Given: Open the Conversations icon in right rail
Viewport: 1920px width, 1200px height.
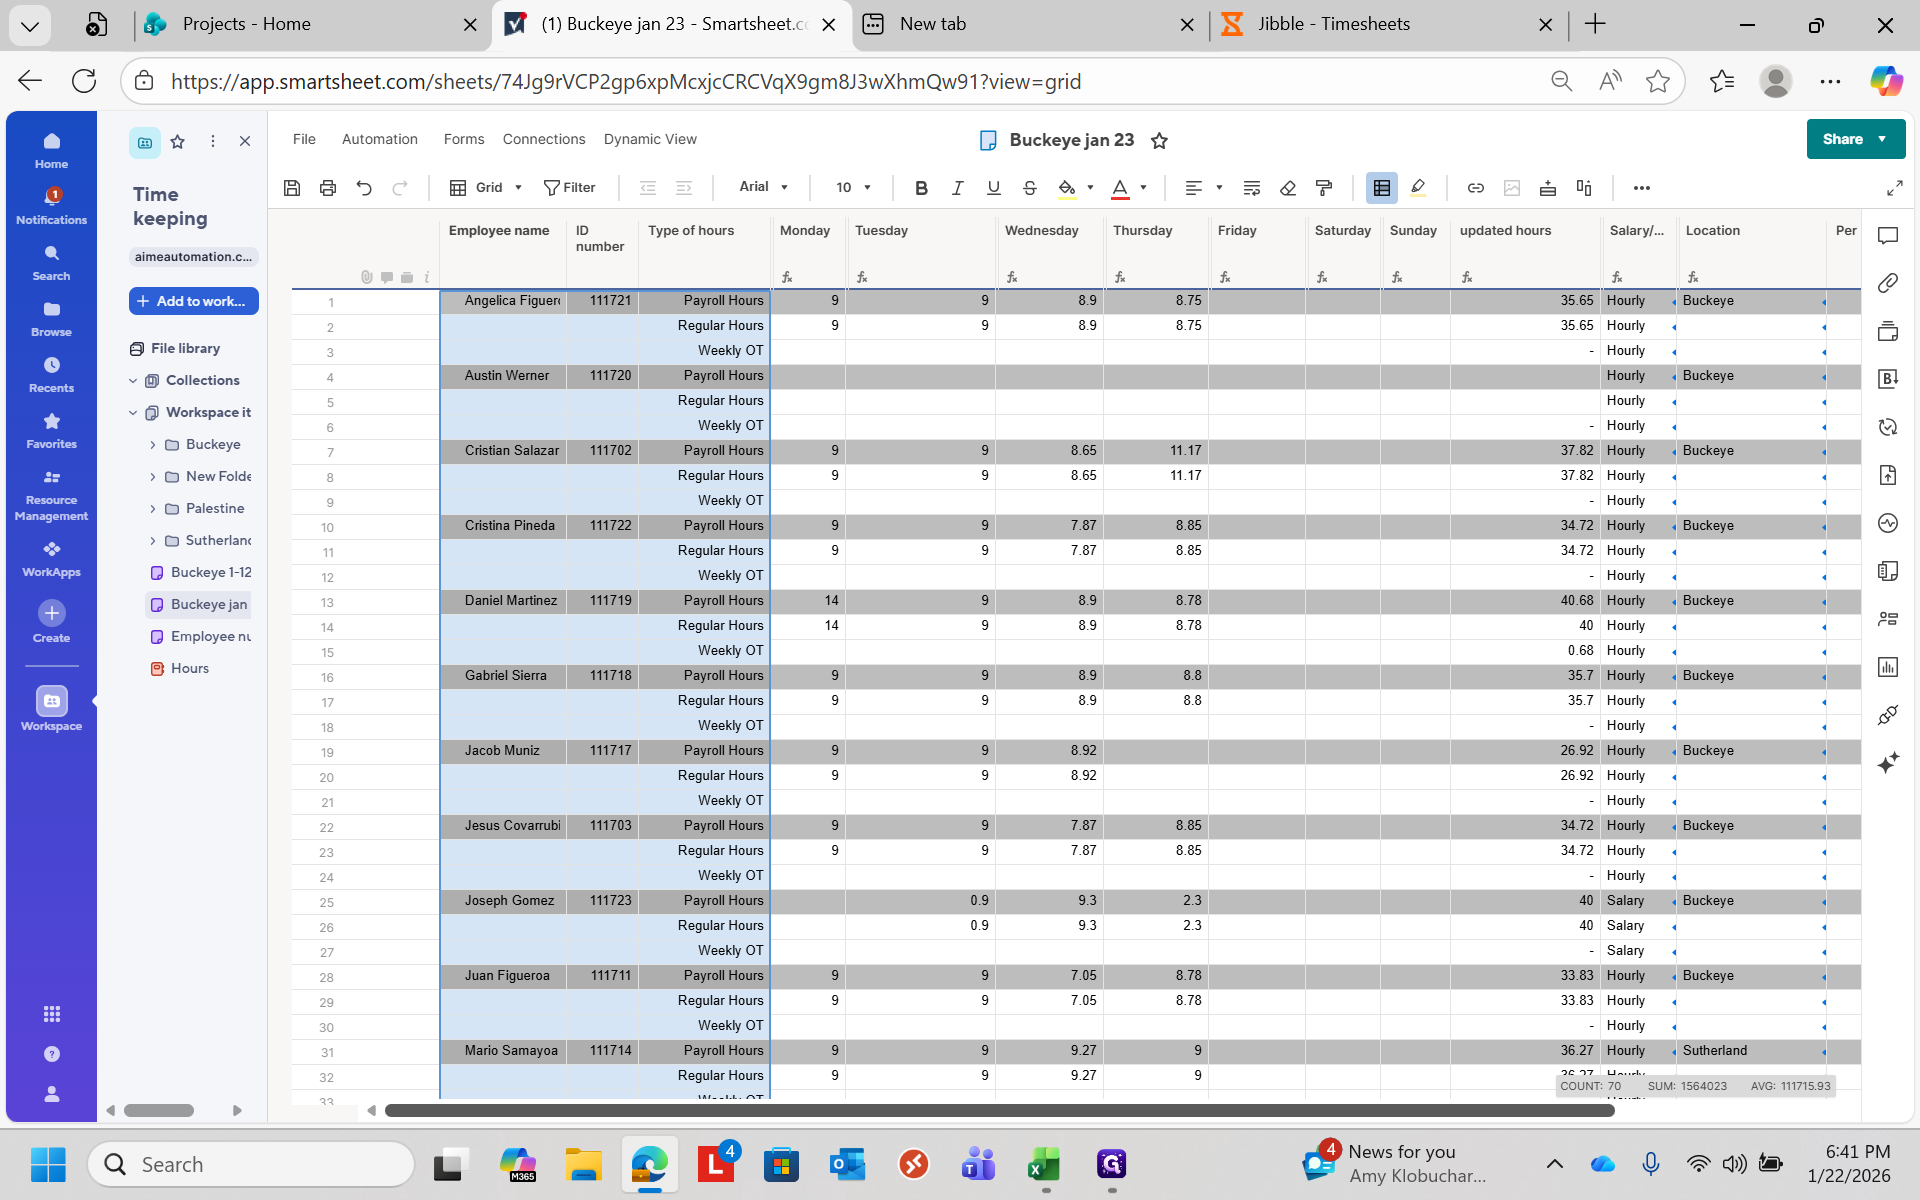Looking at the screenshot, I should pyautogui.click(x=1887, y=235).
